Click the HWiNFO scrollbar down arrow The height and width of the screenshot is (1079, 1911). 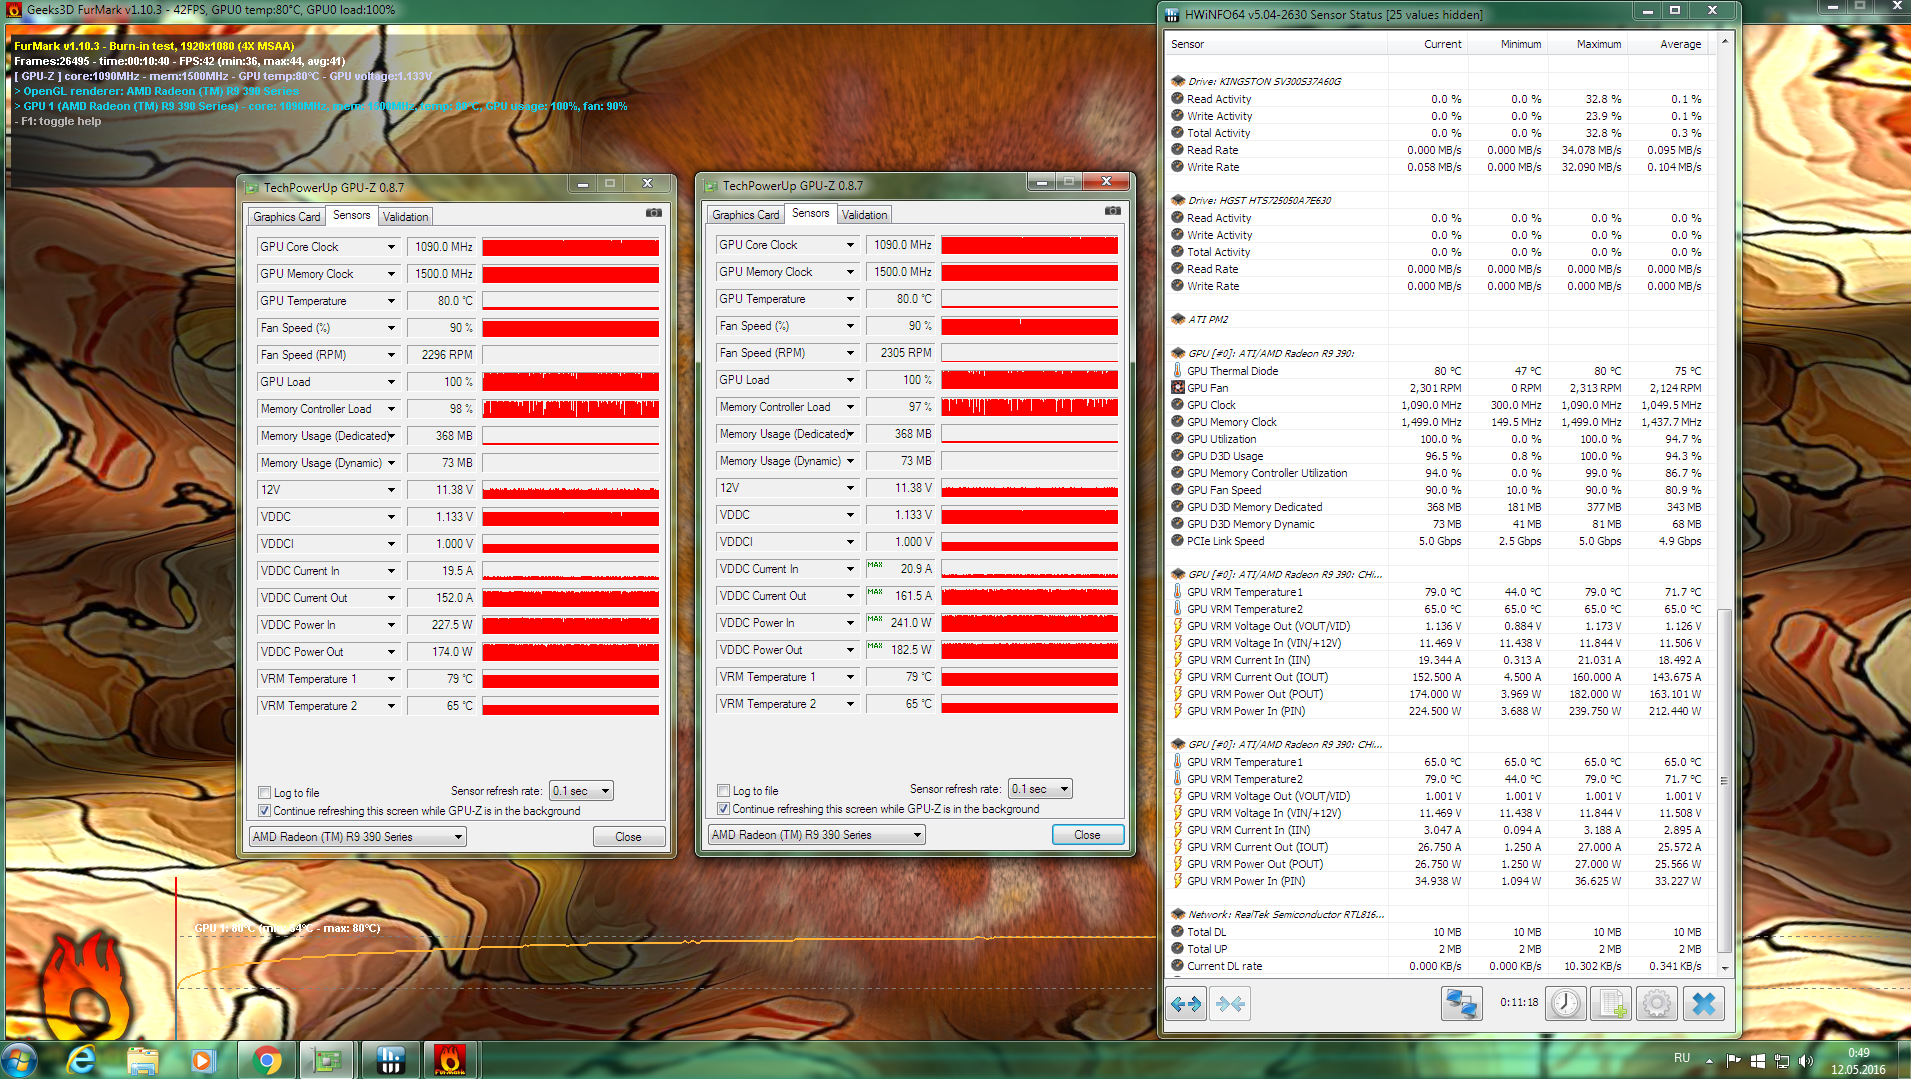(1724, 968)
